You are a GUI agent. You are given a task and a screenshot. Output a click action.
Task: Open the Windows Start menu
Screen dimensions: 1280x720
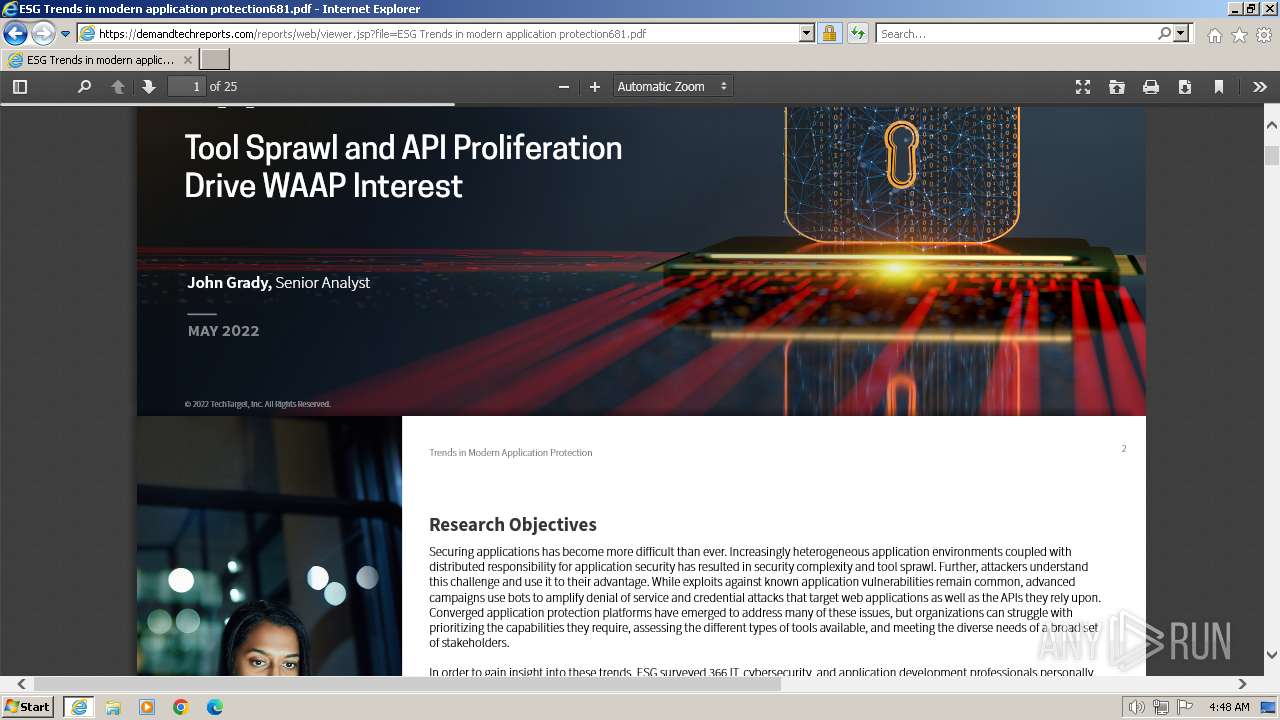point(27,707)
